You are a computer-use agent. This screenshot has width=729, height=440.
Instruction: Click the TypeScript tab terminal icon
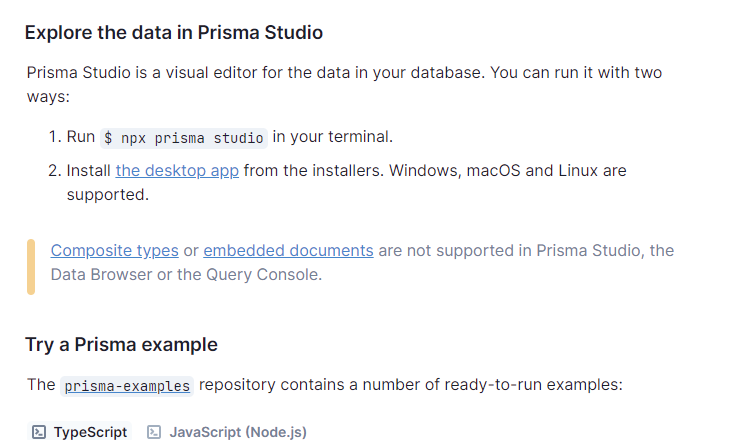click(38, 432)
